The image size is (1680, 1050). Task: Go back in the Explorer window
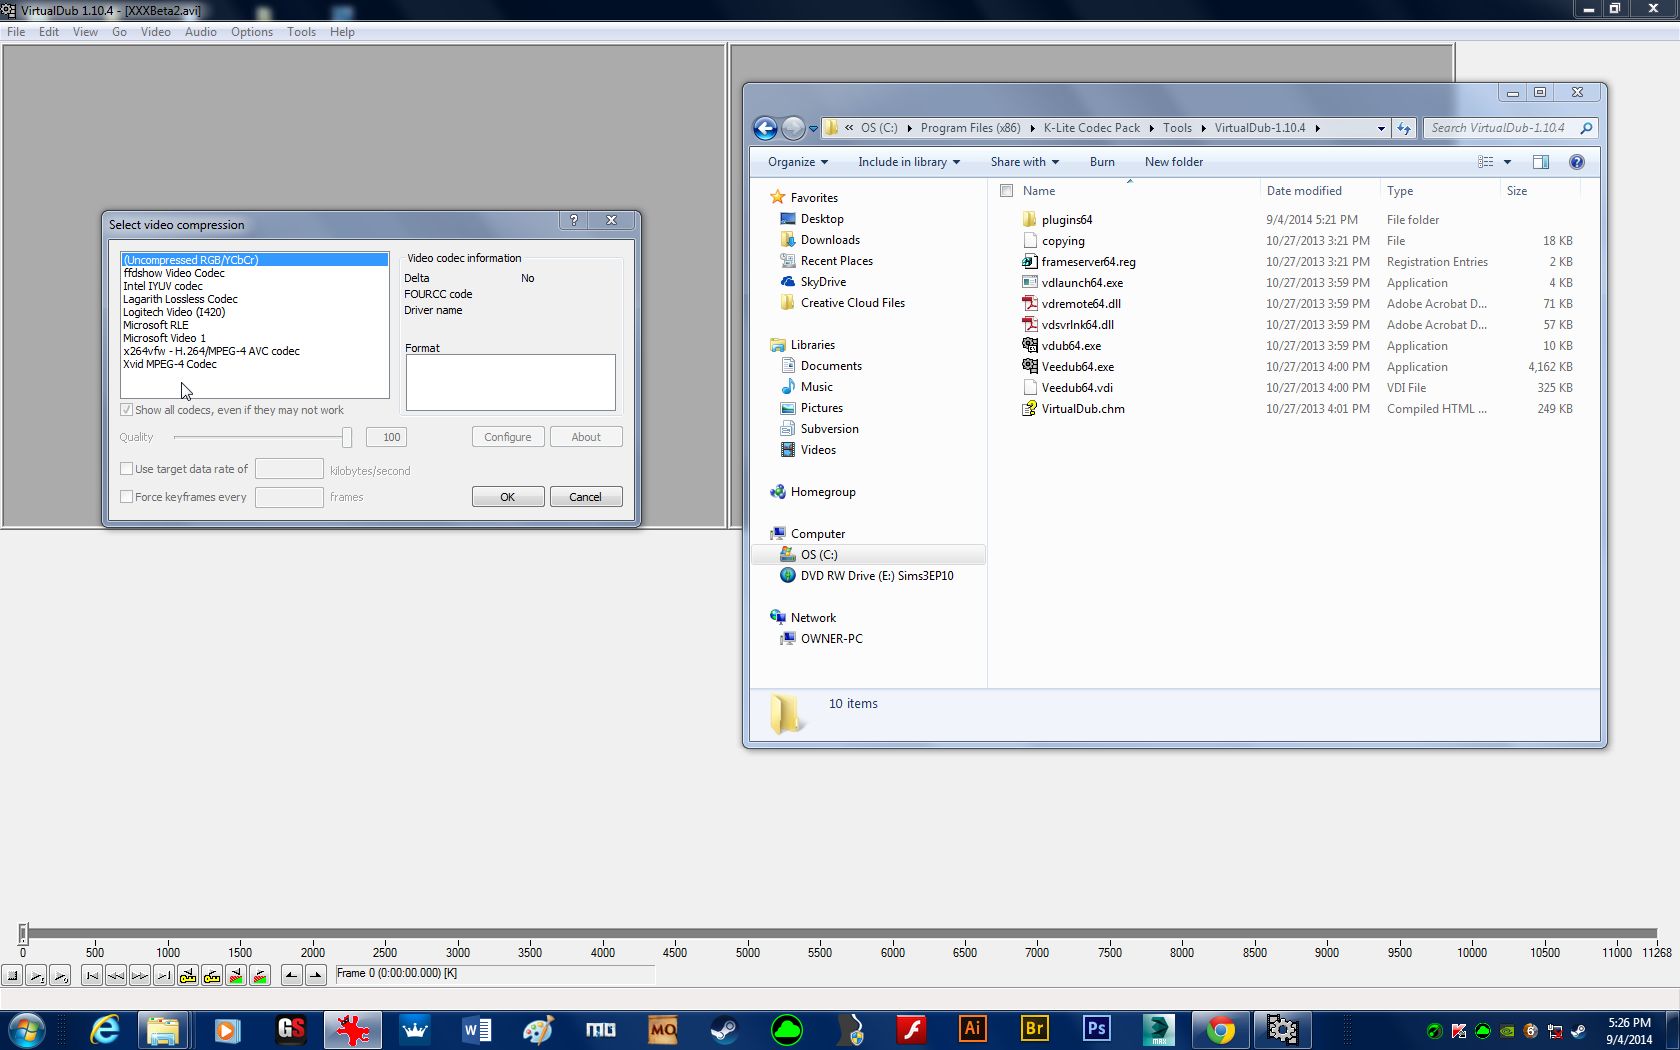click(x=765, y=128)
